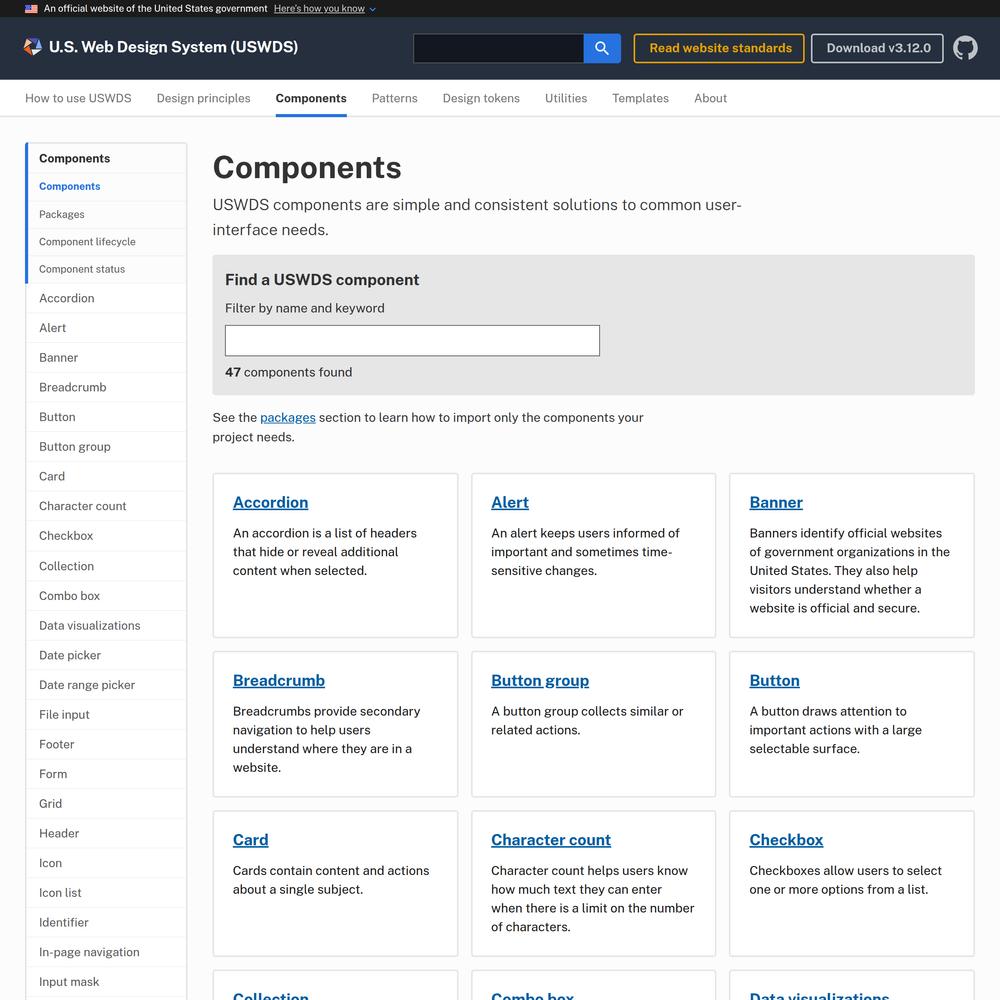
Task: Click the "47 components found" text
Action: pyautogui.click(x=288, y=372)
